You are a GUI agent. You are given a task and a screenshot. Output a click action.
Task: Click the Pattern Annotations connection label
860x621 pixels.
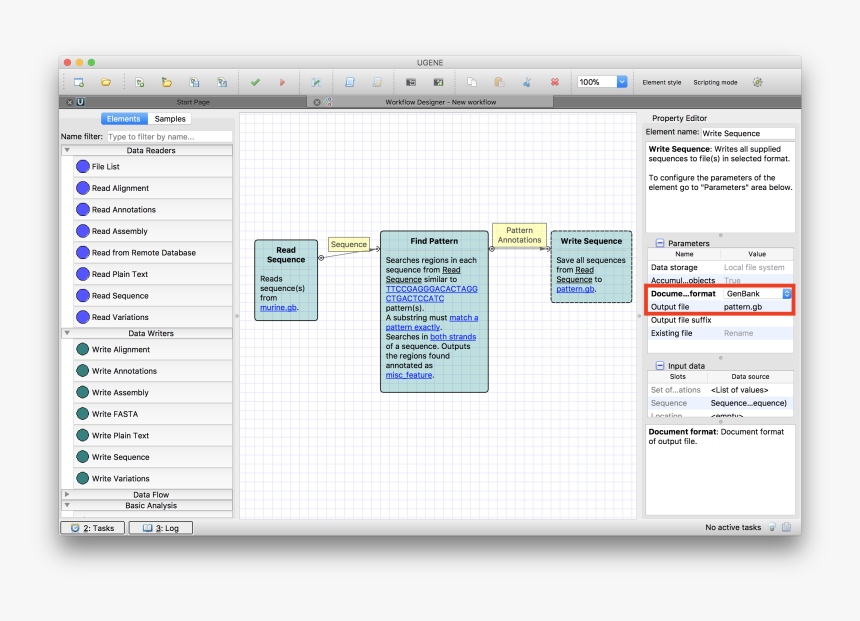pyautogui.click(x=519, y=235)
